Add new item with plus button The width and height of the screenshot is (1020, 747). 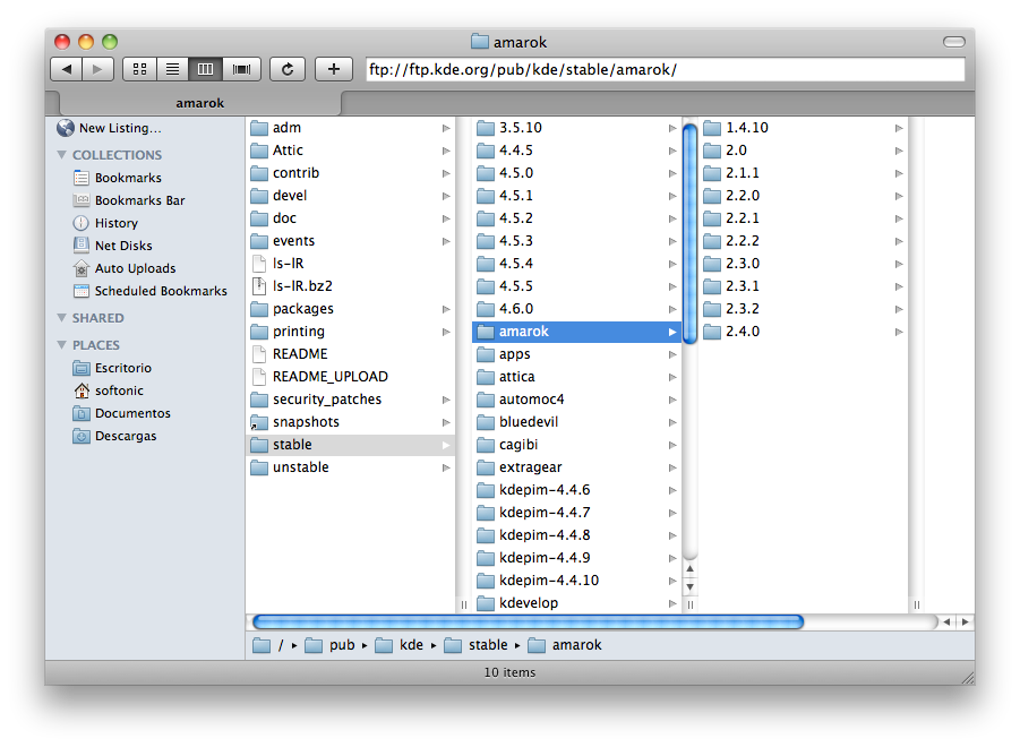coord(334,69)
